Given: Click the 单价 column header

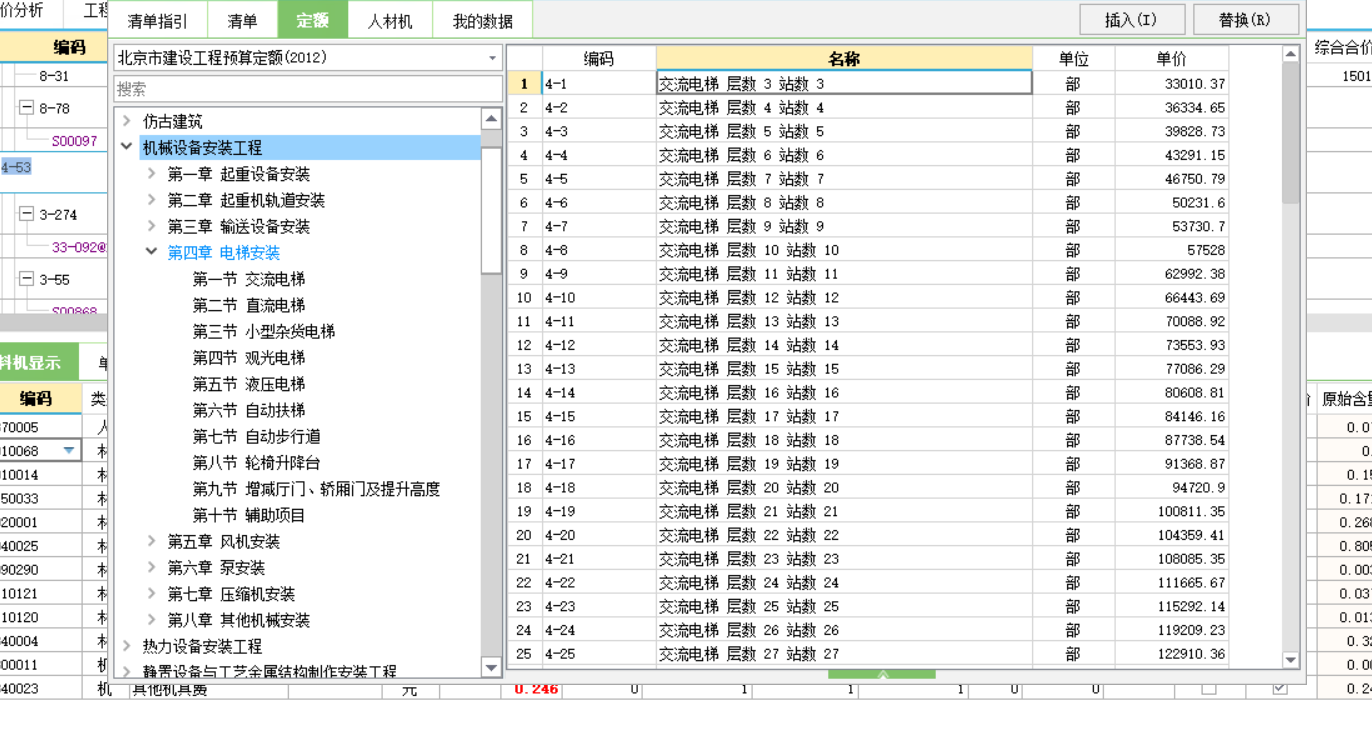Looking at the screenshot, I should tap(1171, 58).
